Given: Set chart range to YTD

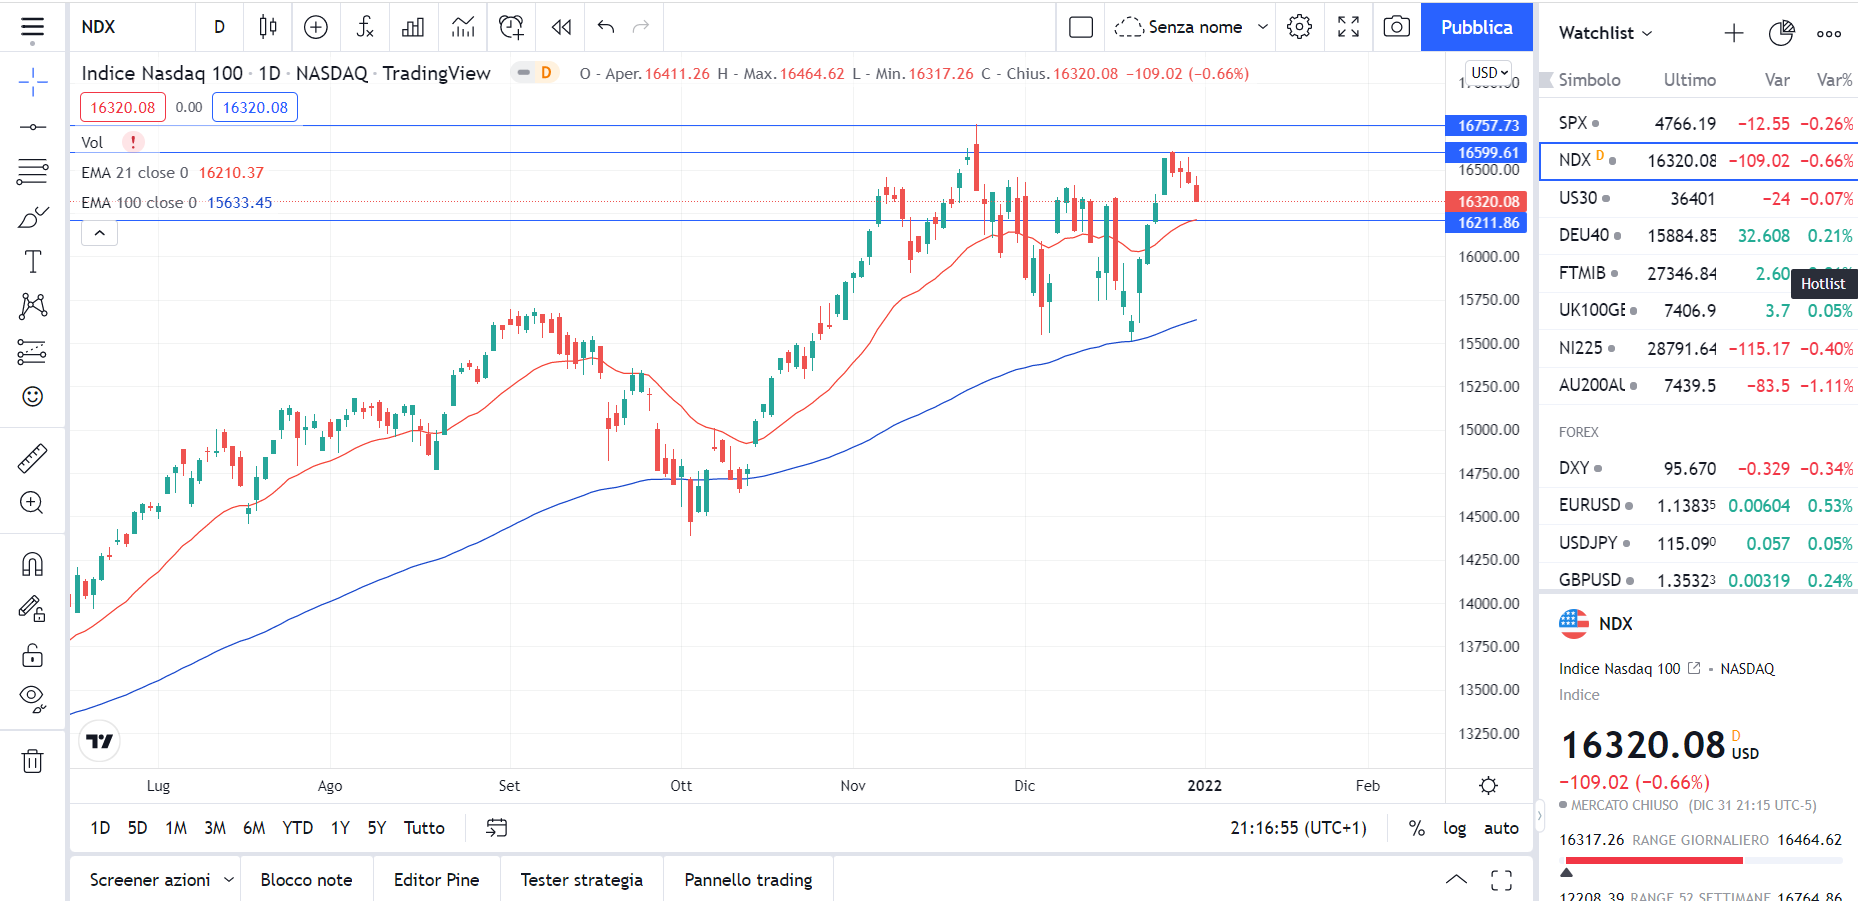Looking at the screenshot, I should tap(298, 828).
